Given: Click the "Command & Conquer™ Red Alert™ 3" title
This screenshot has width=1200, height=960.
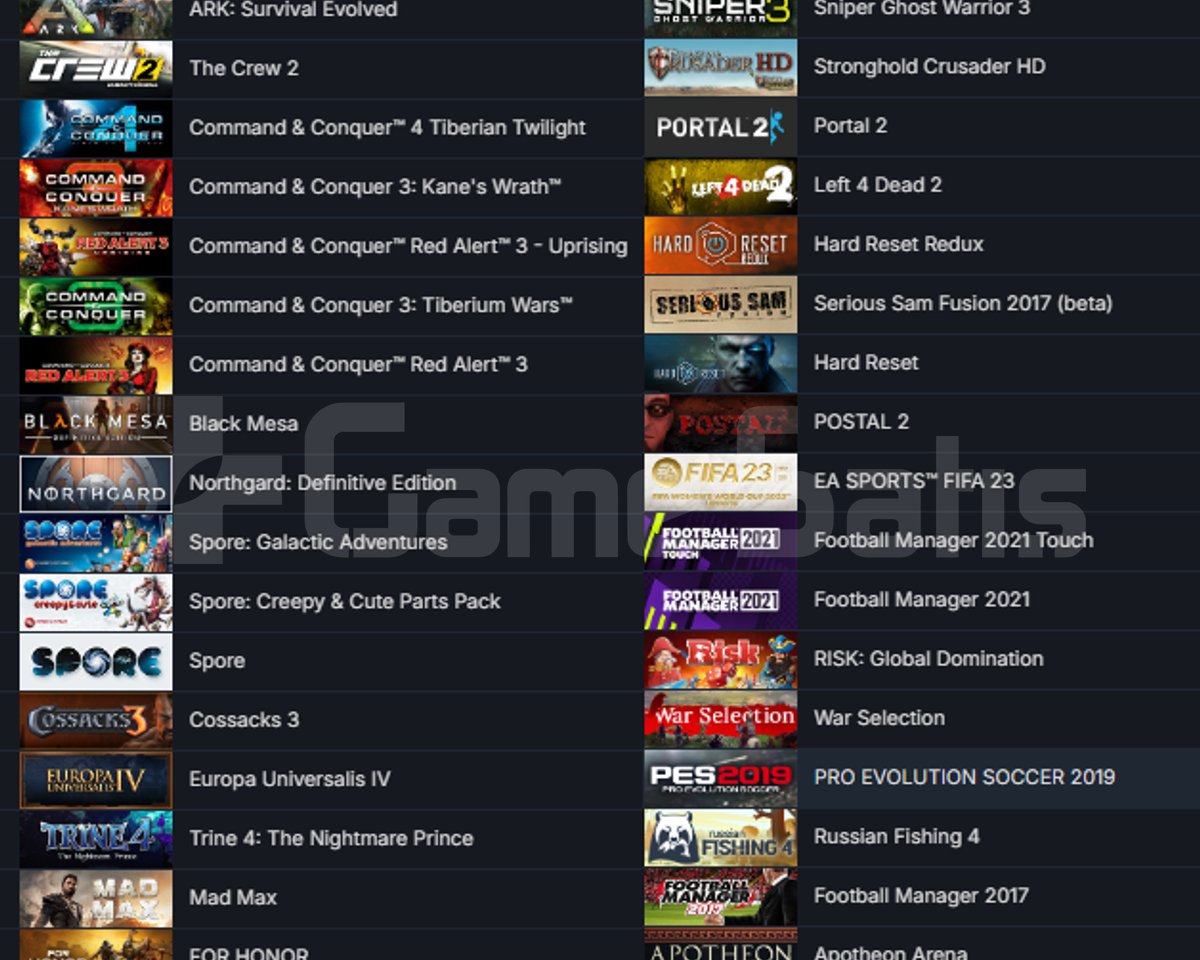Looking at the screenshot, I should pos(358,364).
